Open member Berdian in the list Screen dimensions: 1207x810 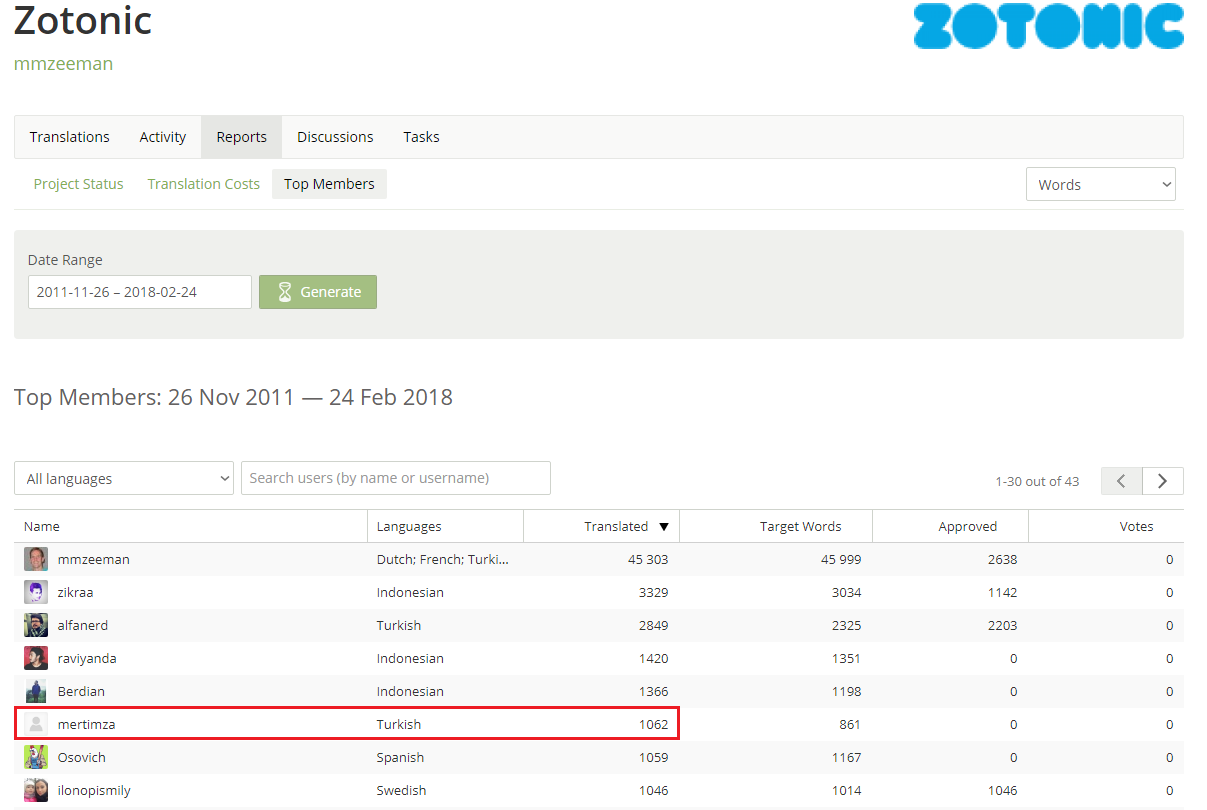point(81,691)
